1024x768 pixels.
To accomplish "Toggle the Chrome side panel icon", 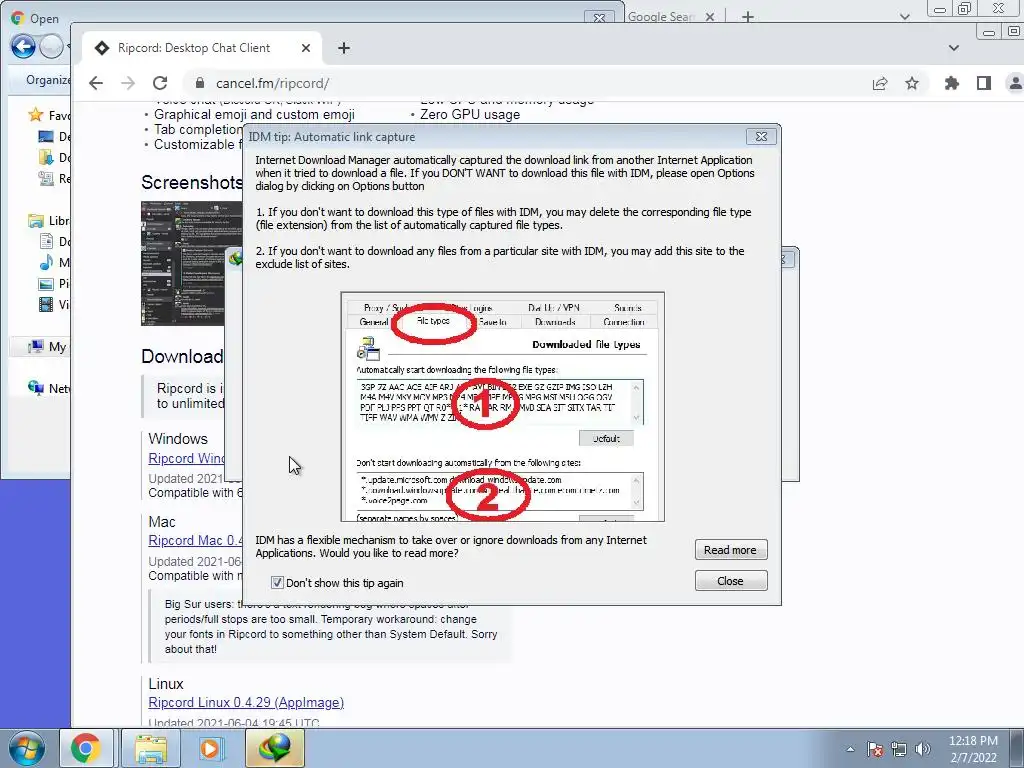I will click(x=984, y=83).
